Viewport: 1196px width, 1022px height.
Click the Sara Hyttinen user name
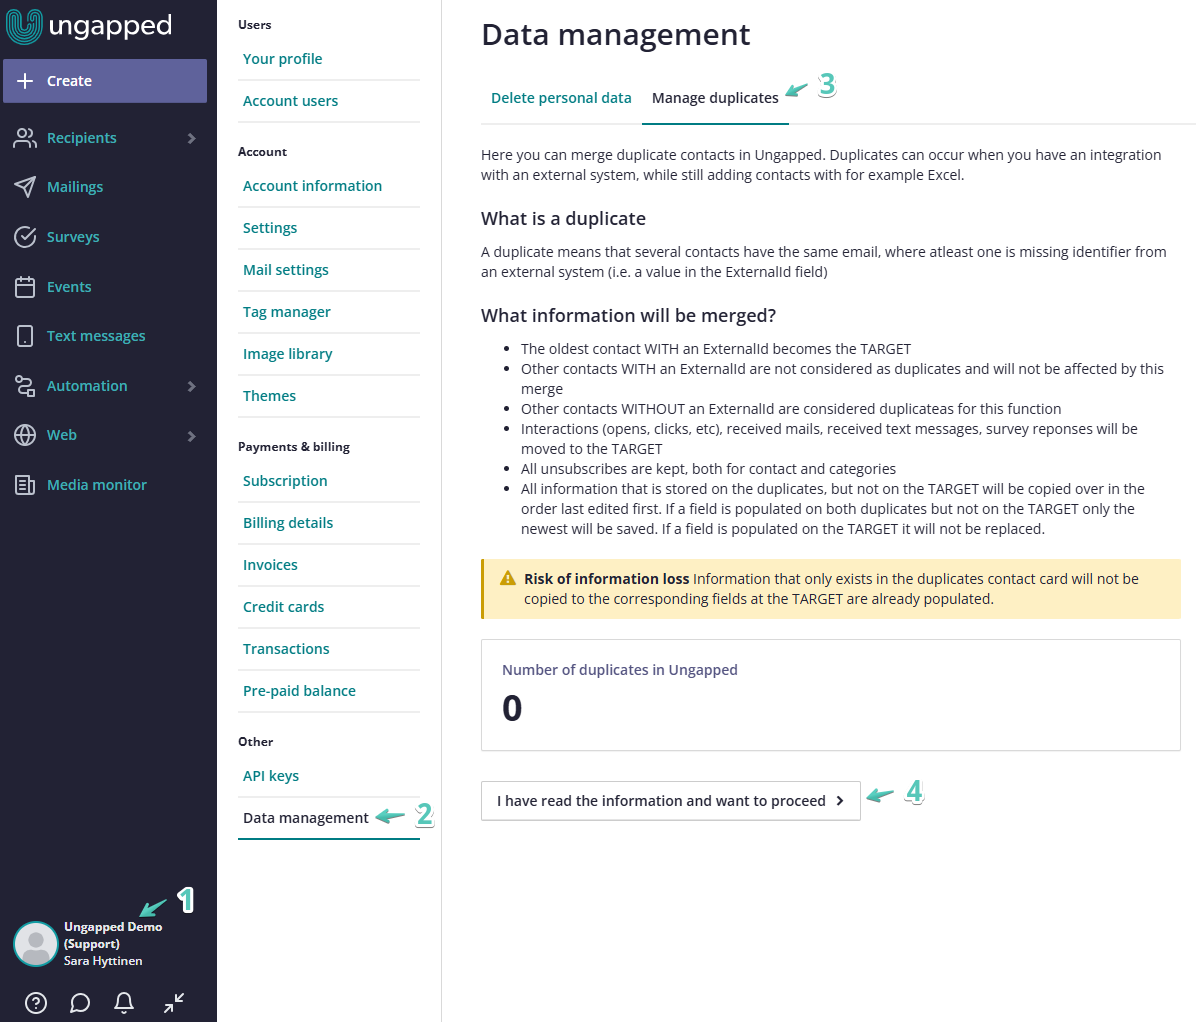tap(103, 961)
